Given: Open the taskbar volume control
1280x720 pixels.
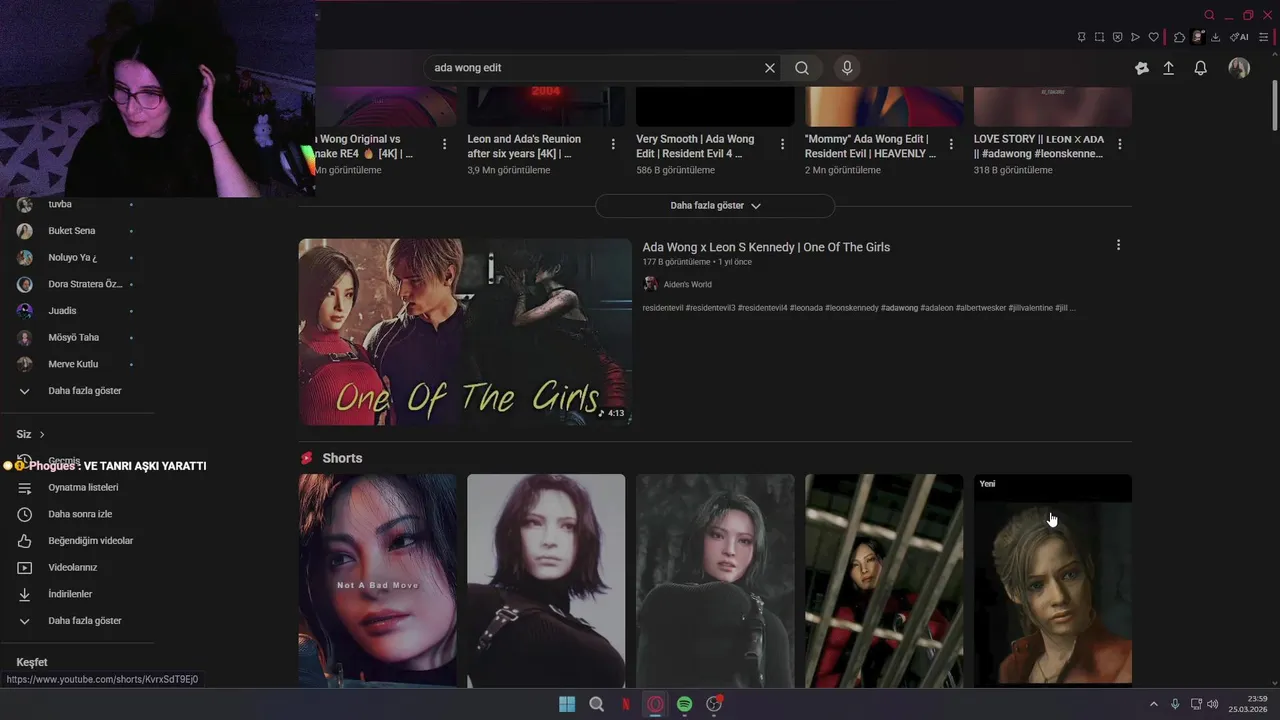Looking at the screenshot, I should pos(1213,704).
